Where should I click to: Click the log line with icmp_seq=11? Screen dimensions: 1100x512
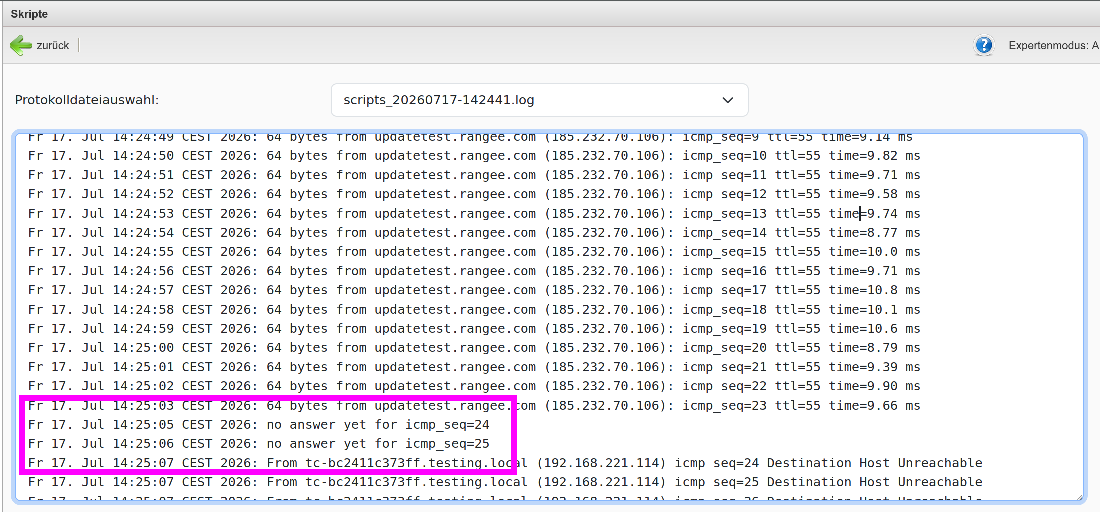[x=474, y=175]
